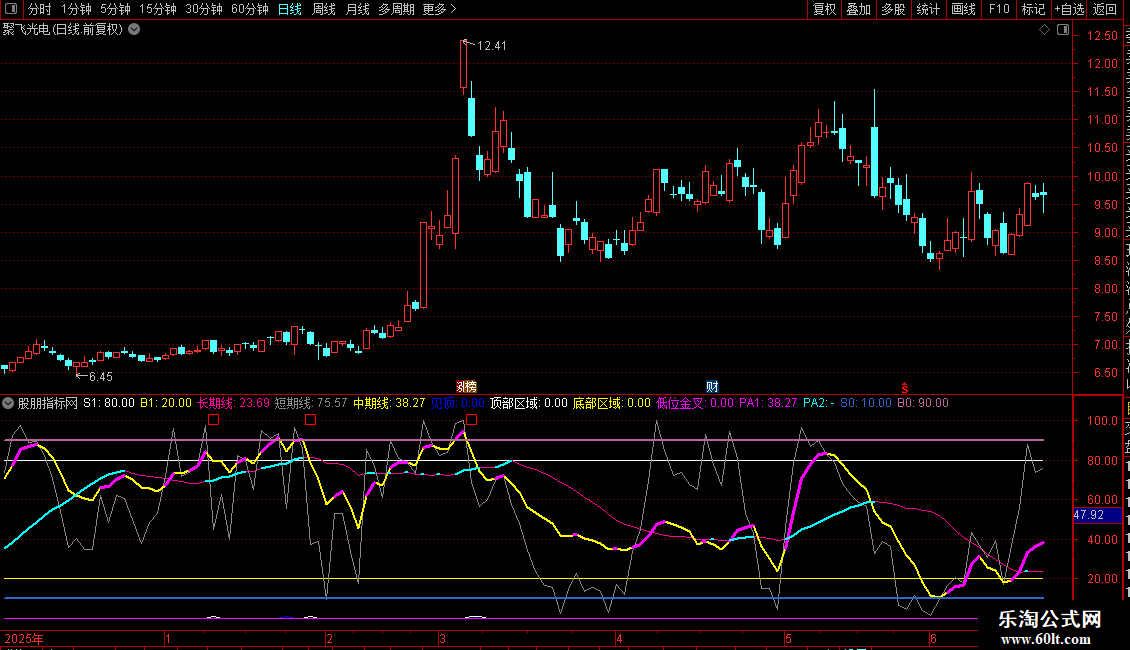The height and width of the screenshot is (650, 1130).
Task: Open dropdown beside 股朋指标网 indicator name
Action: [8, 404]
